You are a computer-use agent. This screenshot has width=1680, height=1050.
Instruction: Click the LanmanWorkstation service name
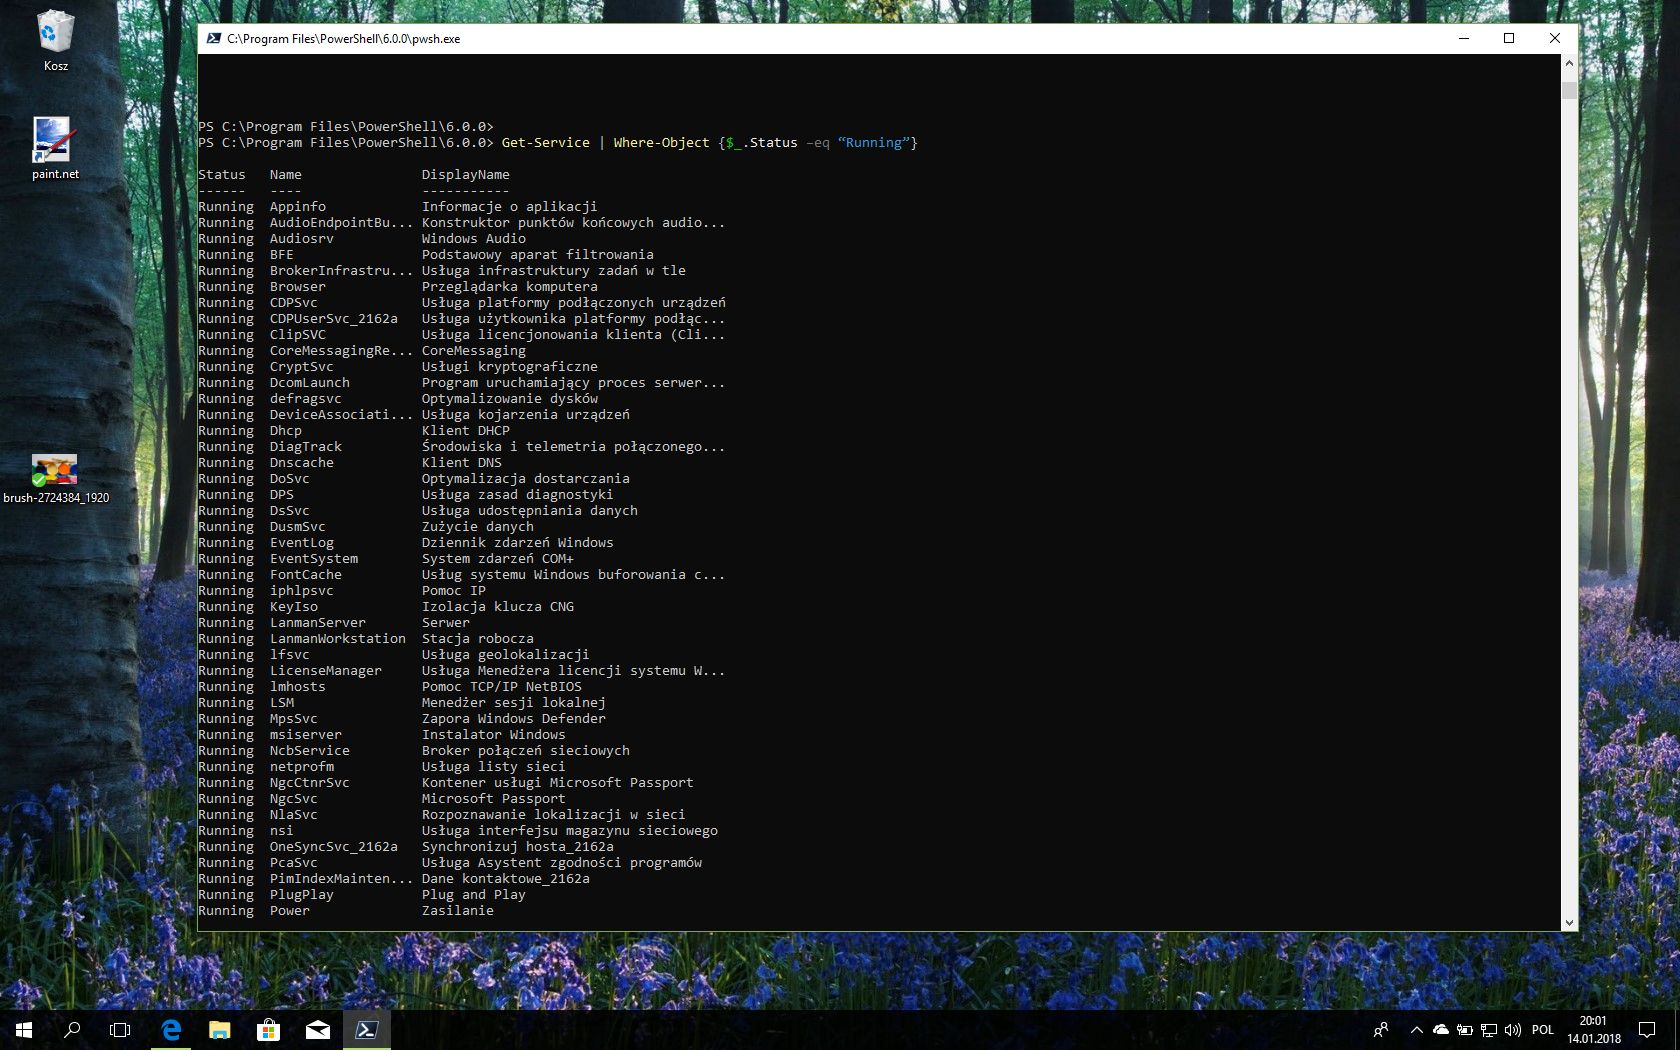(338, 639)
